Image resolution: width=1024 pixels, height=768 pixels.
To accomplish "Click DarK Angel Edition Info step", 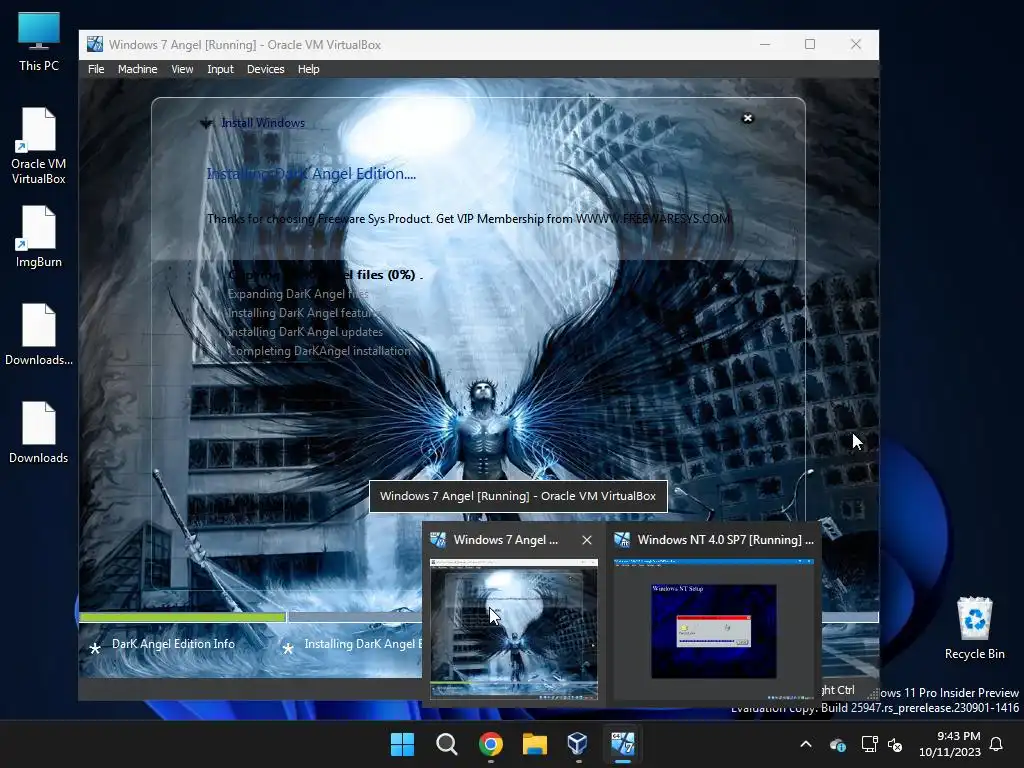I will [x=173, y=644].
